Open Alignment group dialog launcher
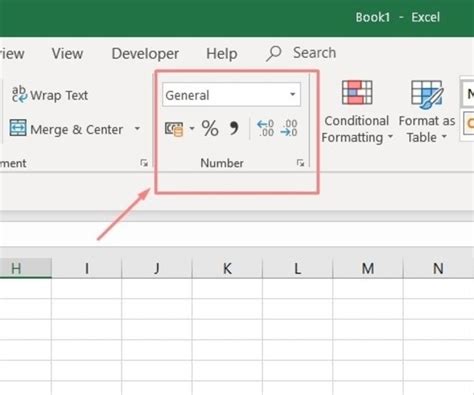This screenshot has height=395, width=474. [144, 163]
